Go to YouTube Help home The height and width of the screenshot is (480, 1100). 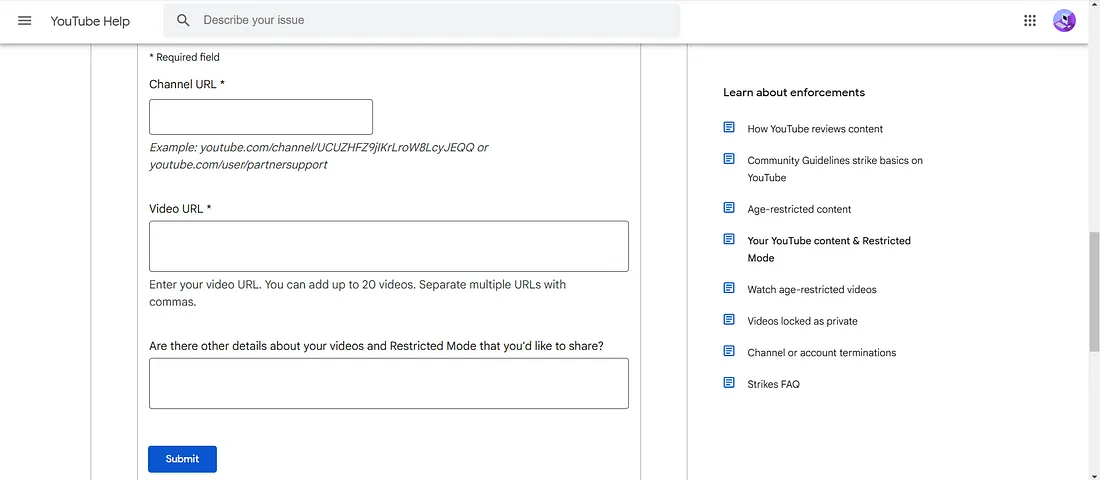point(90,21)
